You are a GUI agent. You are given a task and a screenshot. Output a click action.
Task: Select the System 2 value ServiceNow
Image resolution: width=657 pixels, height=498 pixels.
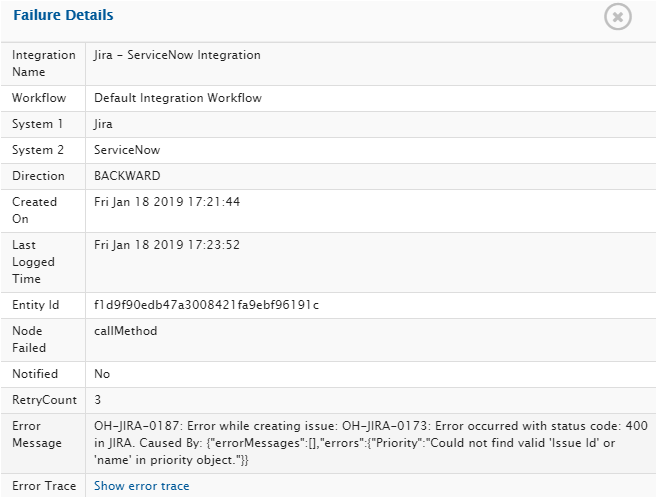click(x=126, y=150)
